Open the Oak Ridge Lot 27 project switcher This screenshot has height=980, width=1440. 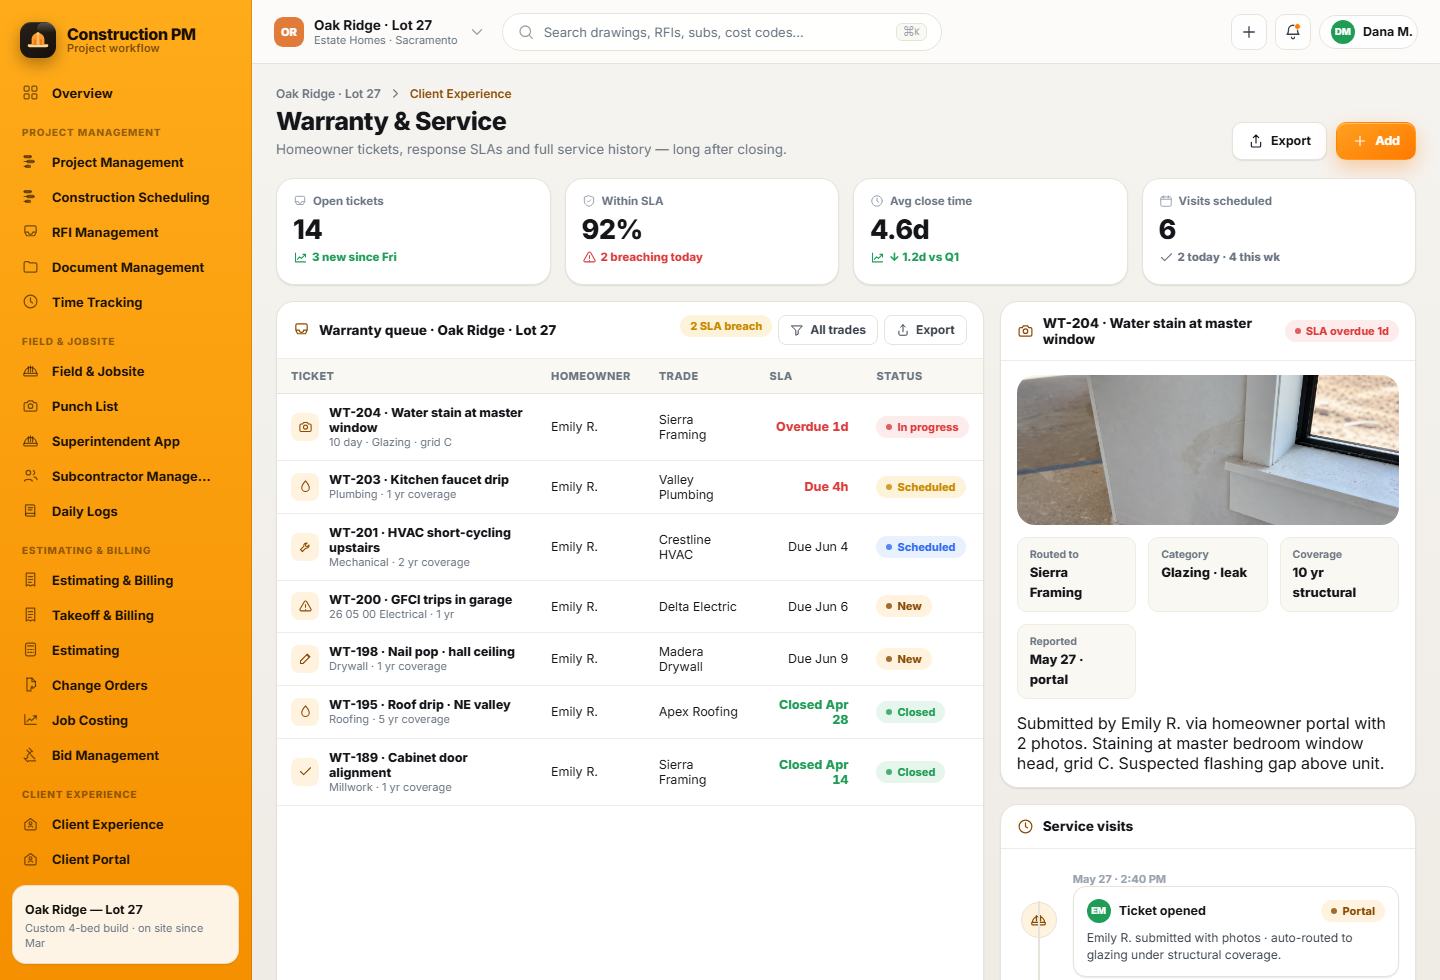[379, 32]
